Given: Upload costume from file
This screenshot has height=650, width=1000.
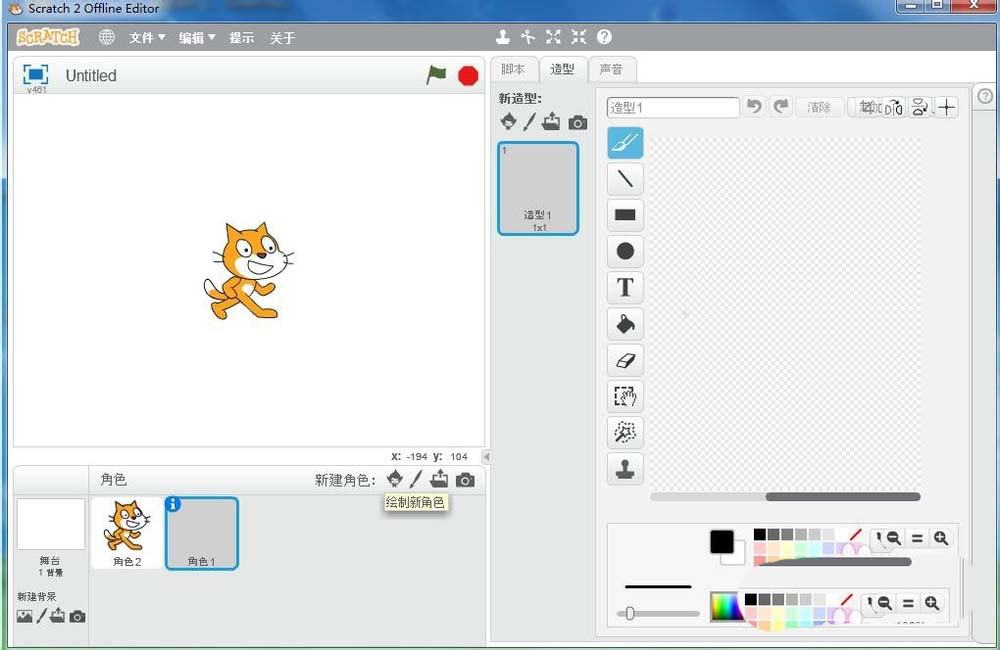Looking at the screenshot, I should (x=551, y=121).
